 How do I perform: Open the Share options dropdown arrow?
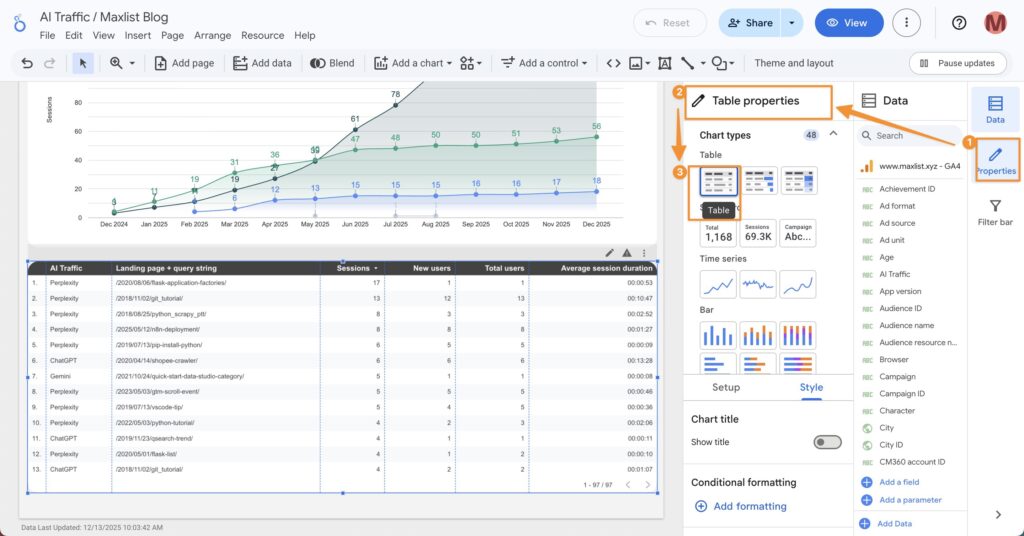(x=792, y=23)
